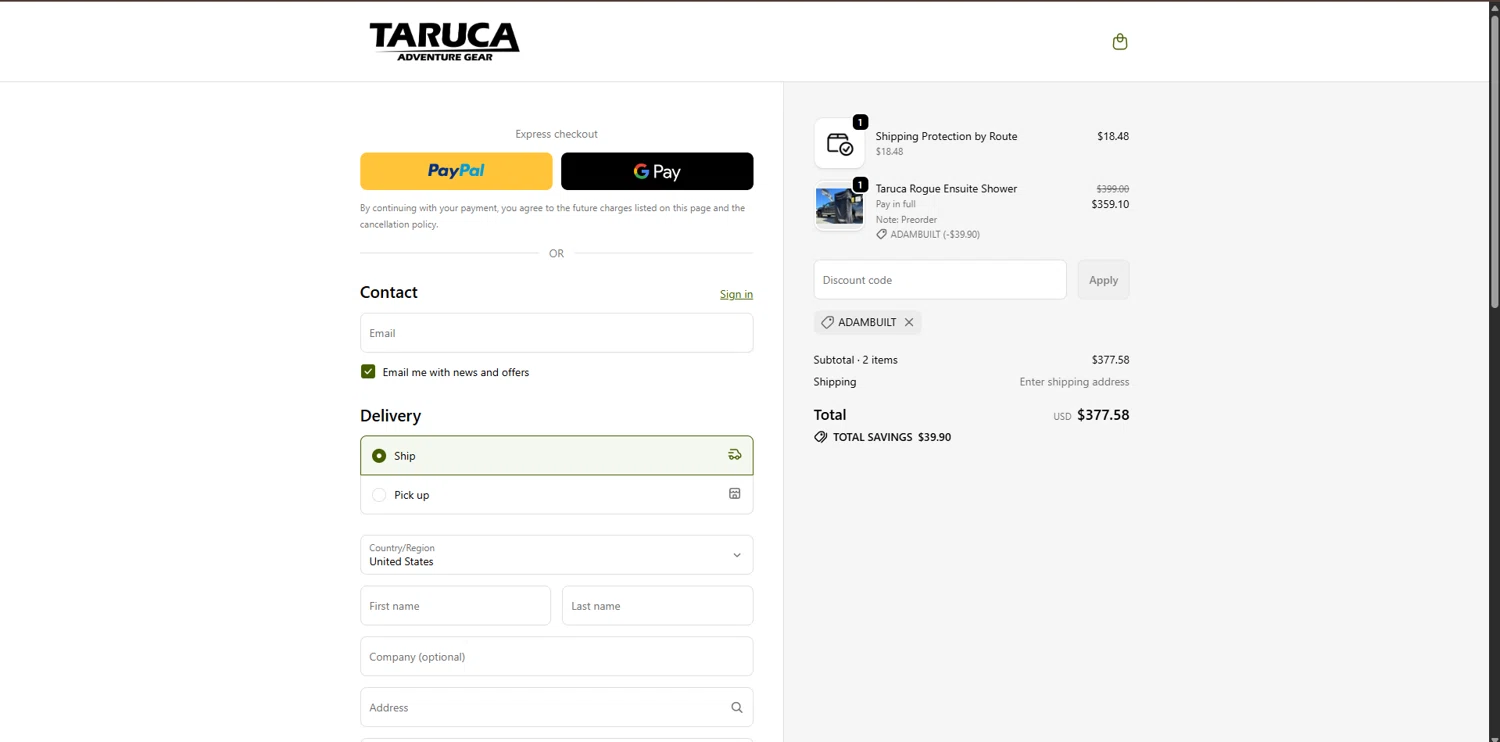The image size is (1500, 742).
Task: Select the Ship delivery radio option
Action: pos(379,456)
